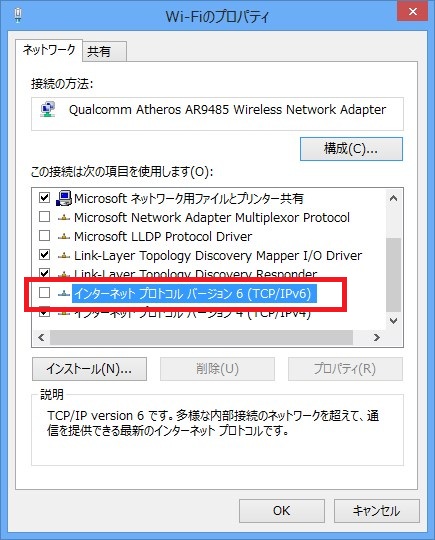Click the horizontal scrollbar thumb

click(201, 337)
